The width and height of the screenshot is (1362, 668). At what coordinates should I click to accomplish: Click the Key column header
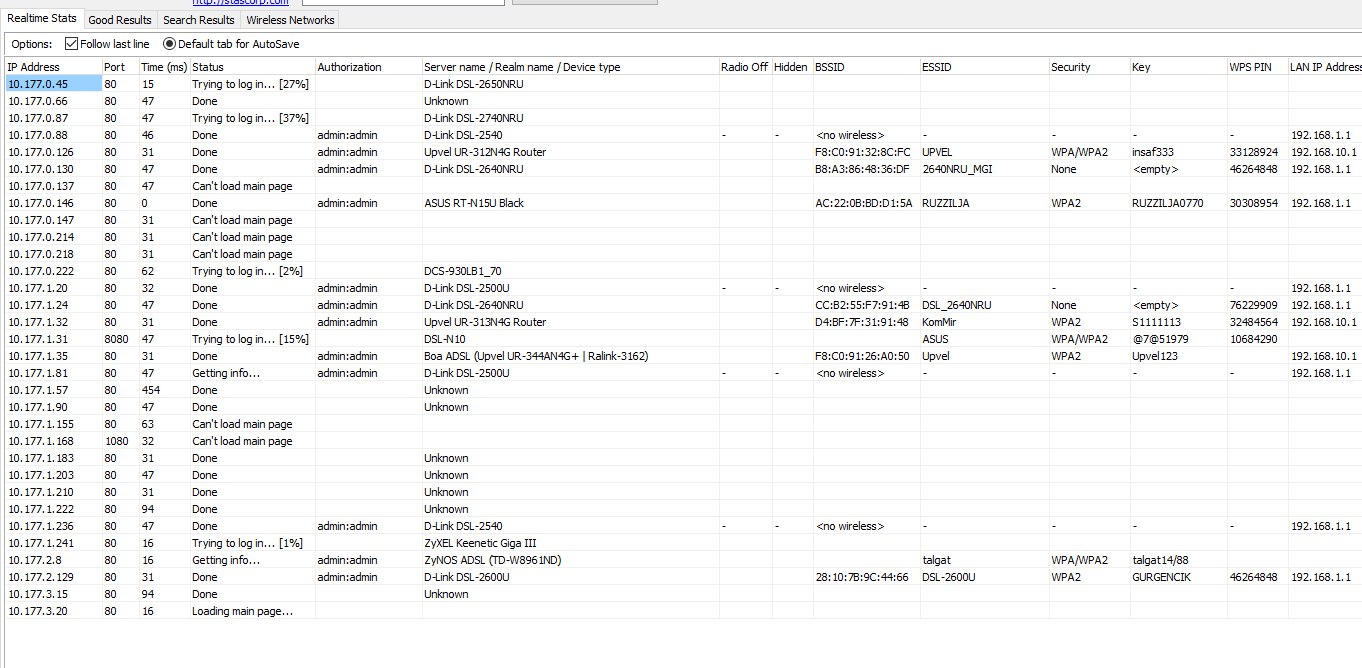[x=1177, y=67]
